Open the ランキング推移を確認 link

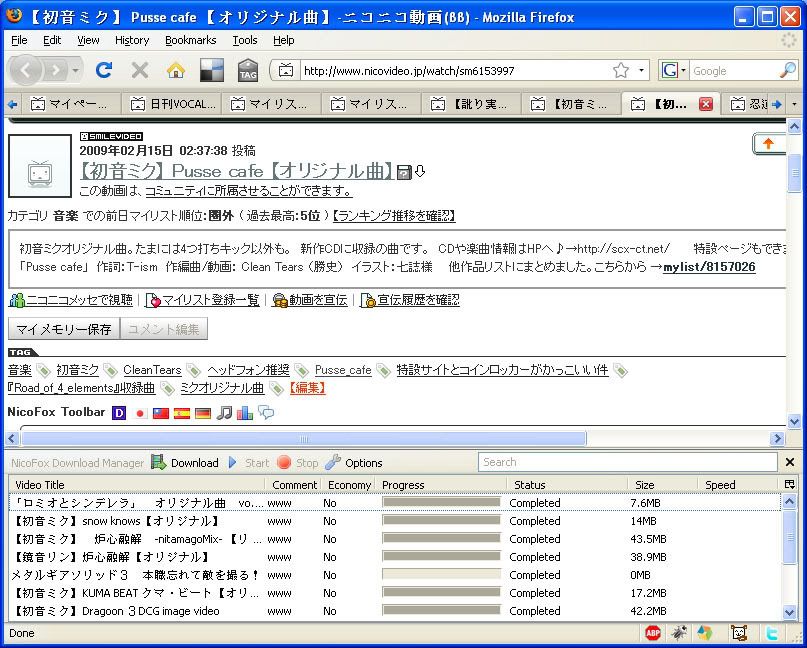395,216
